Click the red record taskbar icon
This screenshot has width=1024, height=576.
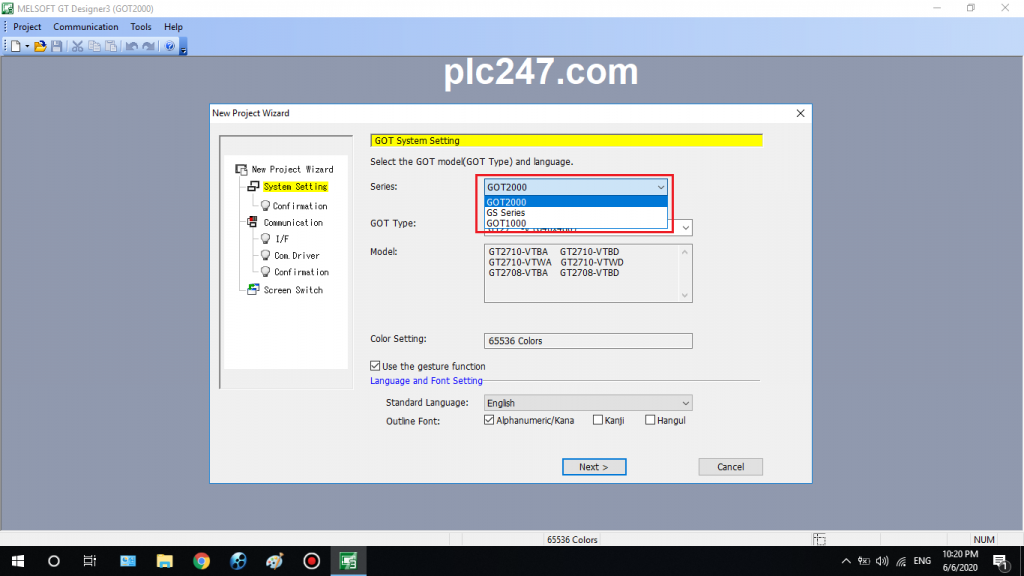tap(312, 561)
